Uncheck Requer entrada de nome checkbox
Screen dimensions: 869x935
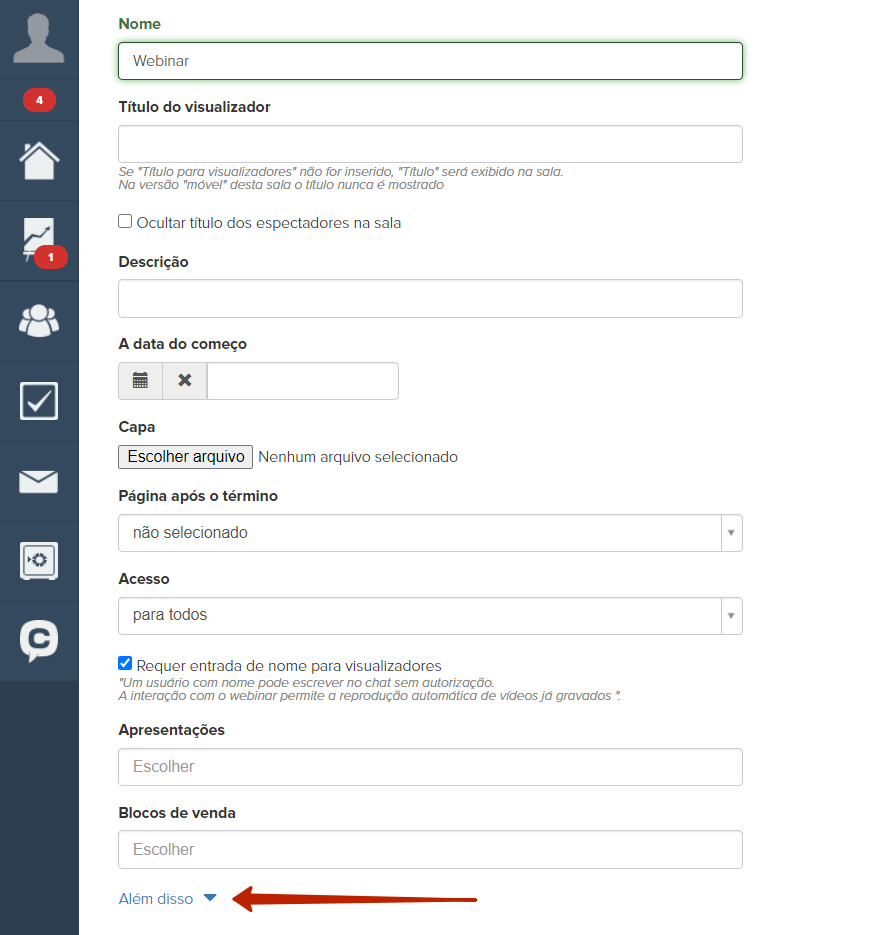pyautogui.click(x=125, y=664)
